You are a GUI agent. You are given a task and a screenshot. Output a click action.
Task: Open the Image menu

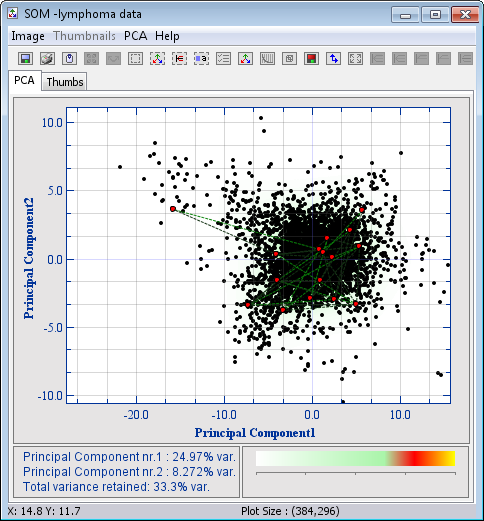(28, 36)
